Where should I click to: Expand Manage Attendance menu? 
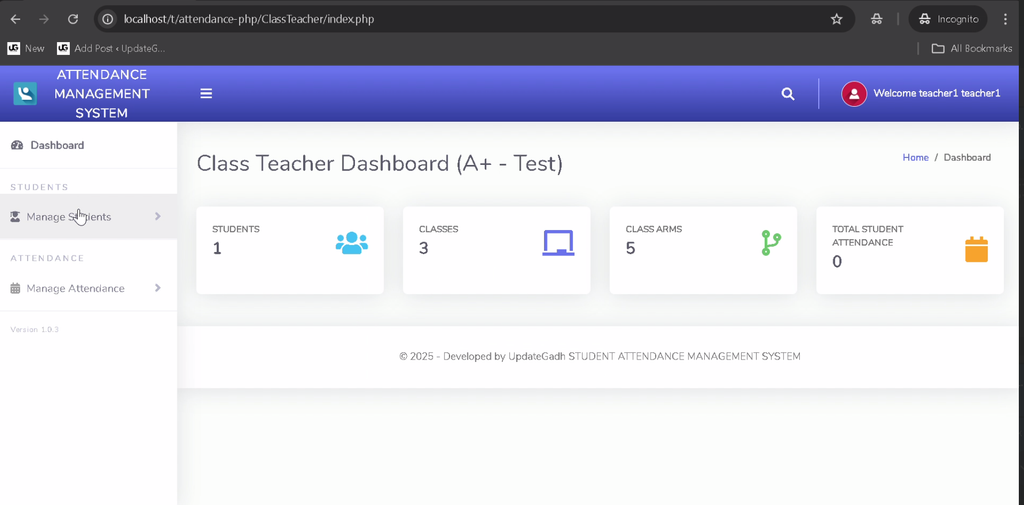pos(88,288)
